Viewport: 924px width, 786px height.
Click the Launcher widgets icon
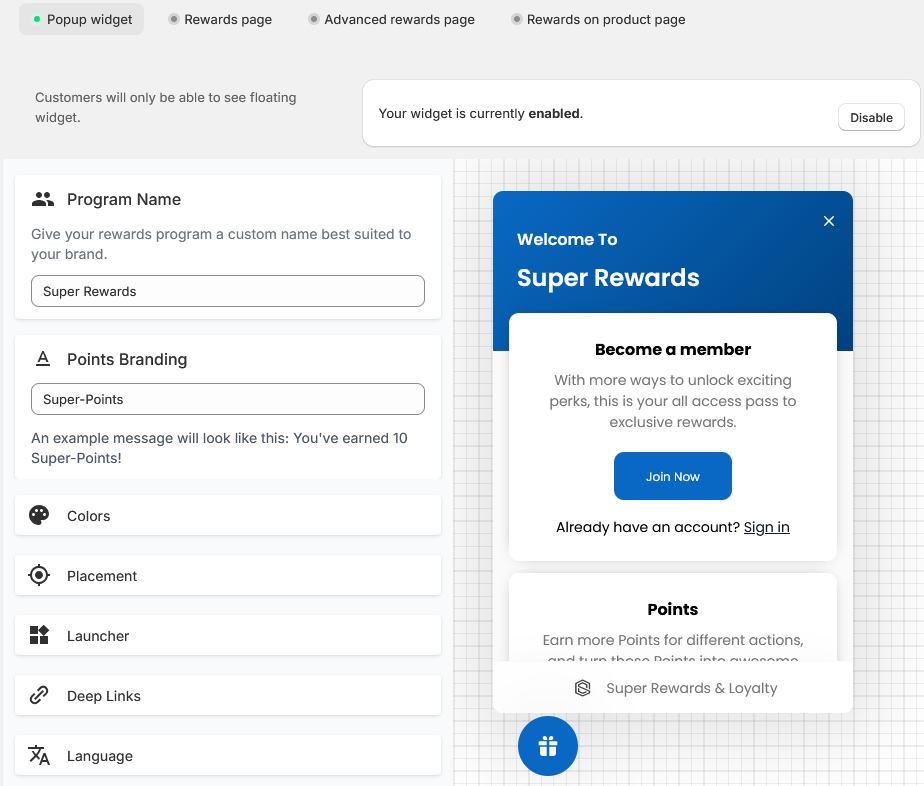(39, 636)
